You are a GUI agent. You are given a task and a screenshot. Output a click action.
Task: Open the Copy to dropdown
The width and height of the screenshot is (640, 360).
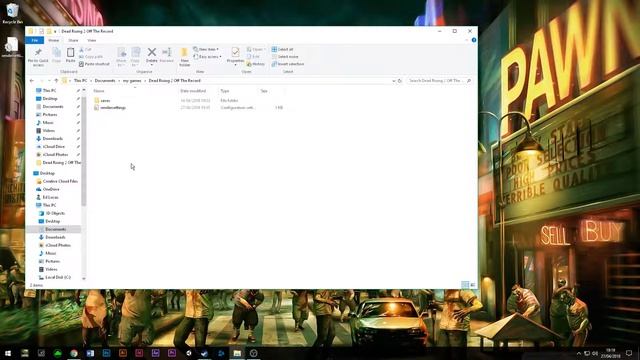pyautogui.click(x=135, y=56)
